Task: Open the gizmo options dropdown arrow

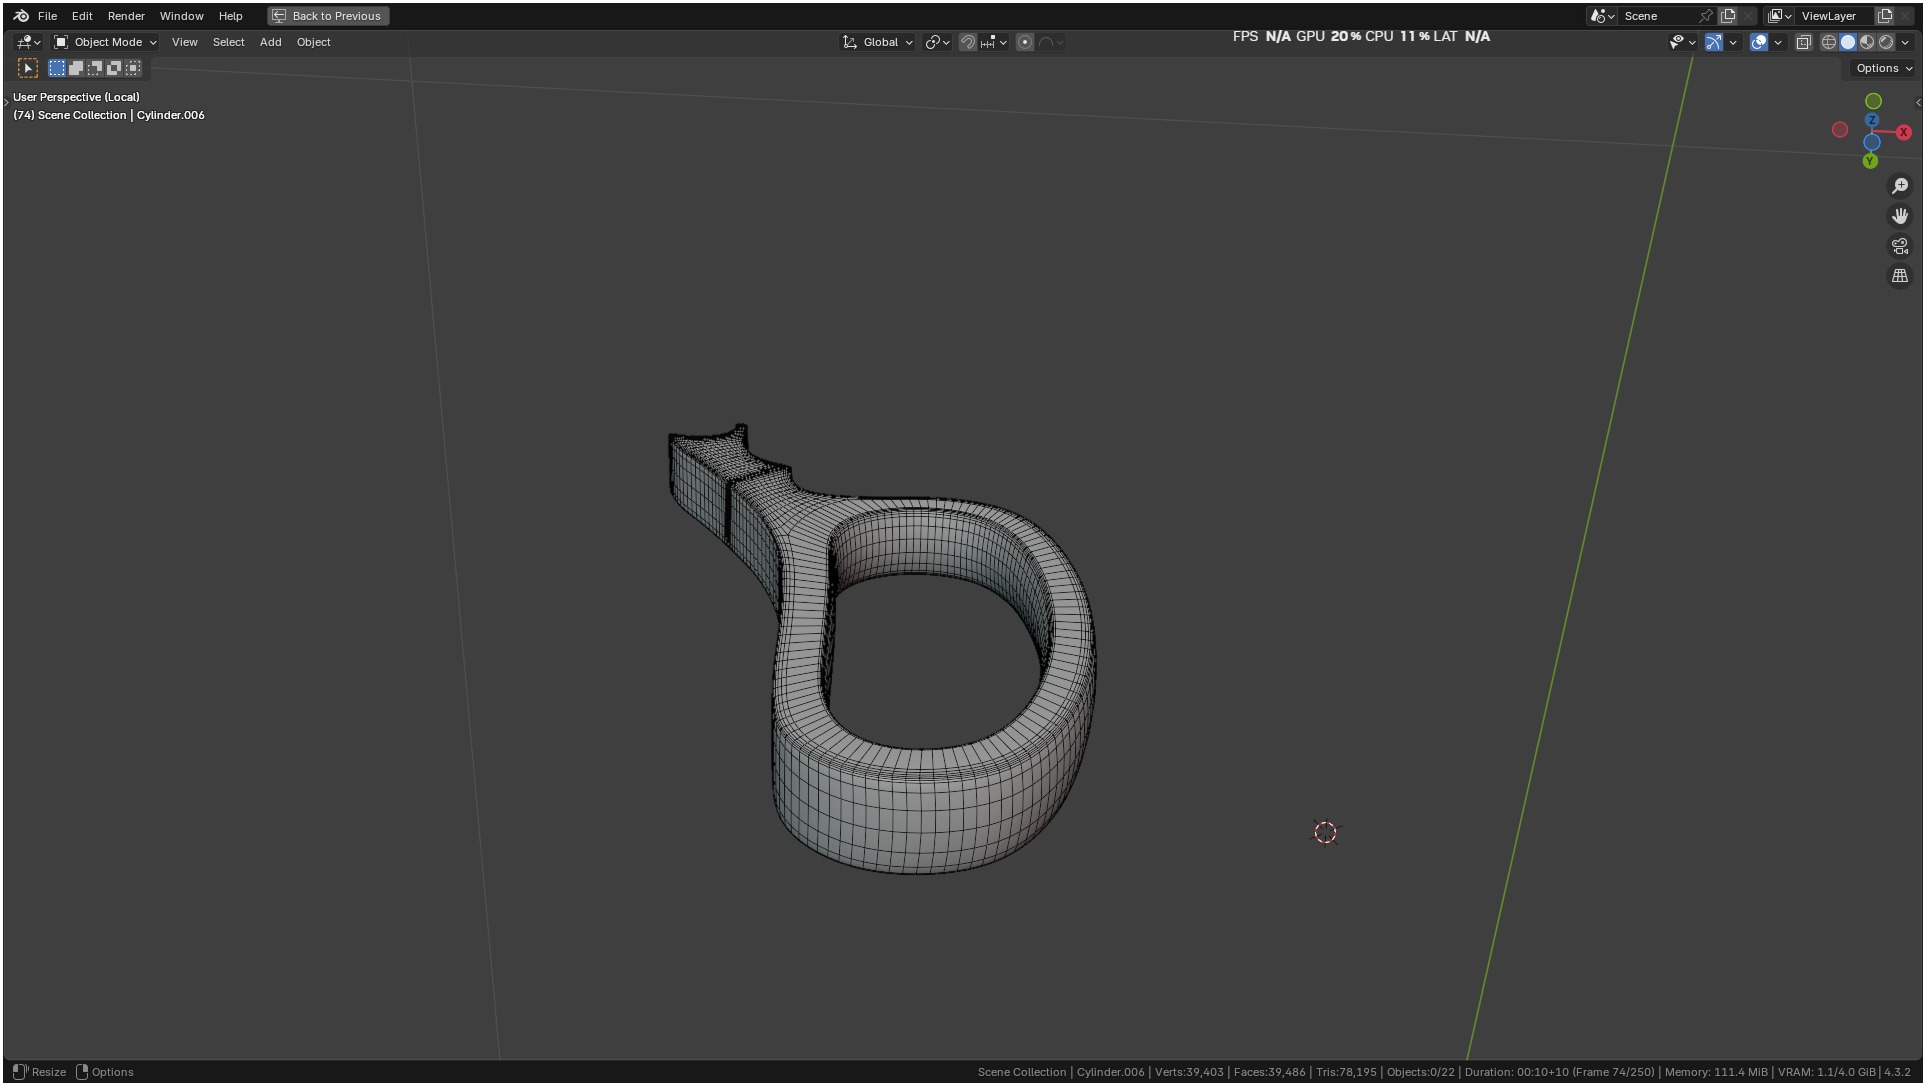Action: pos(1733,42)
